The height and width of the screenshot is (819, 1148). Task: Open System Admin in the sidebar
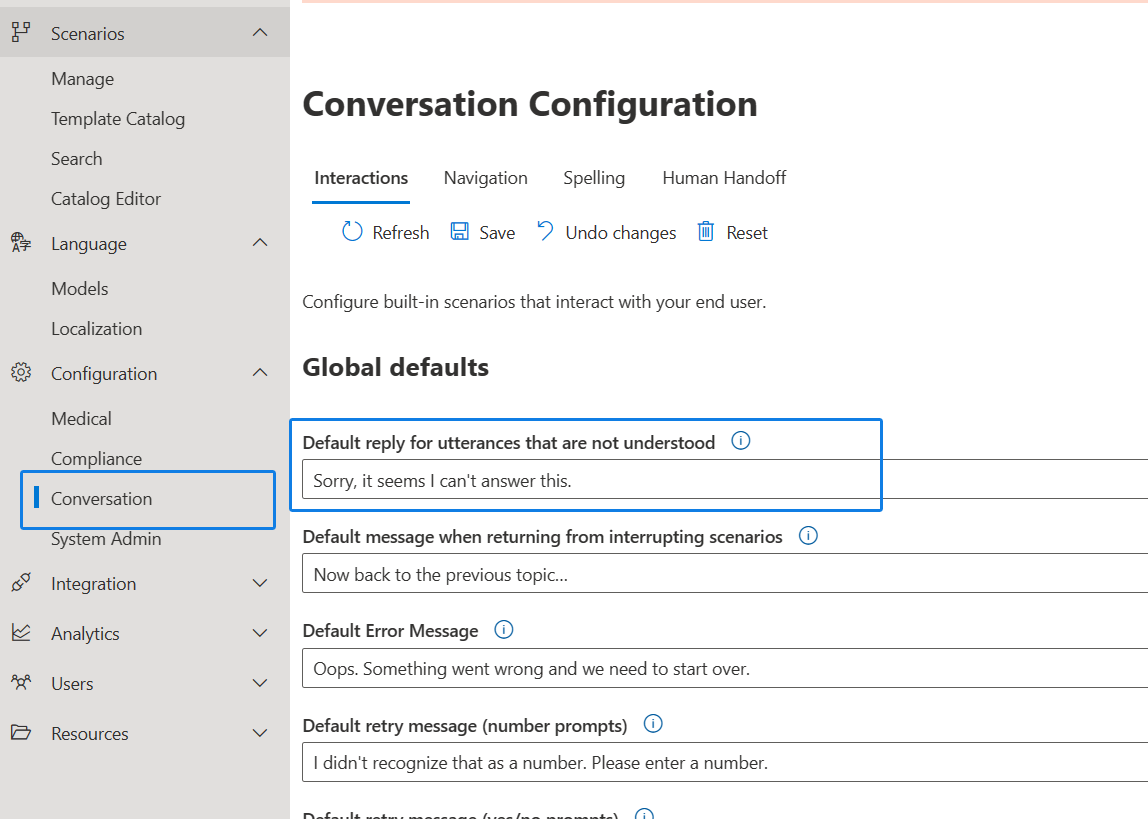coord(106,539)
